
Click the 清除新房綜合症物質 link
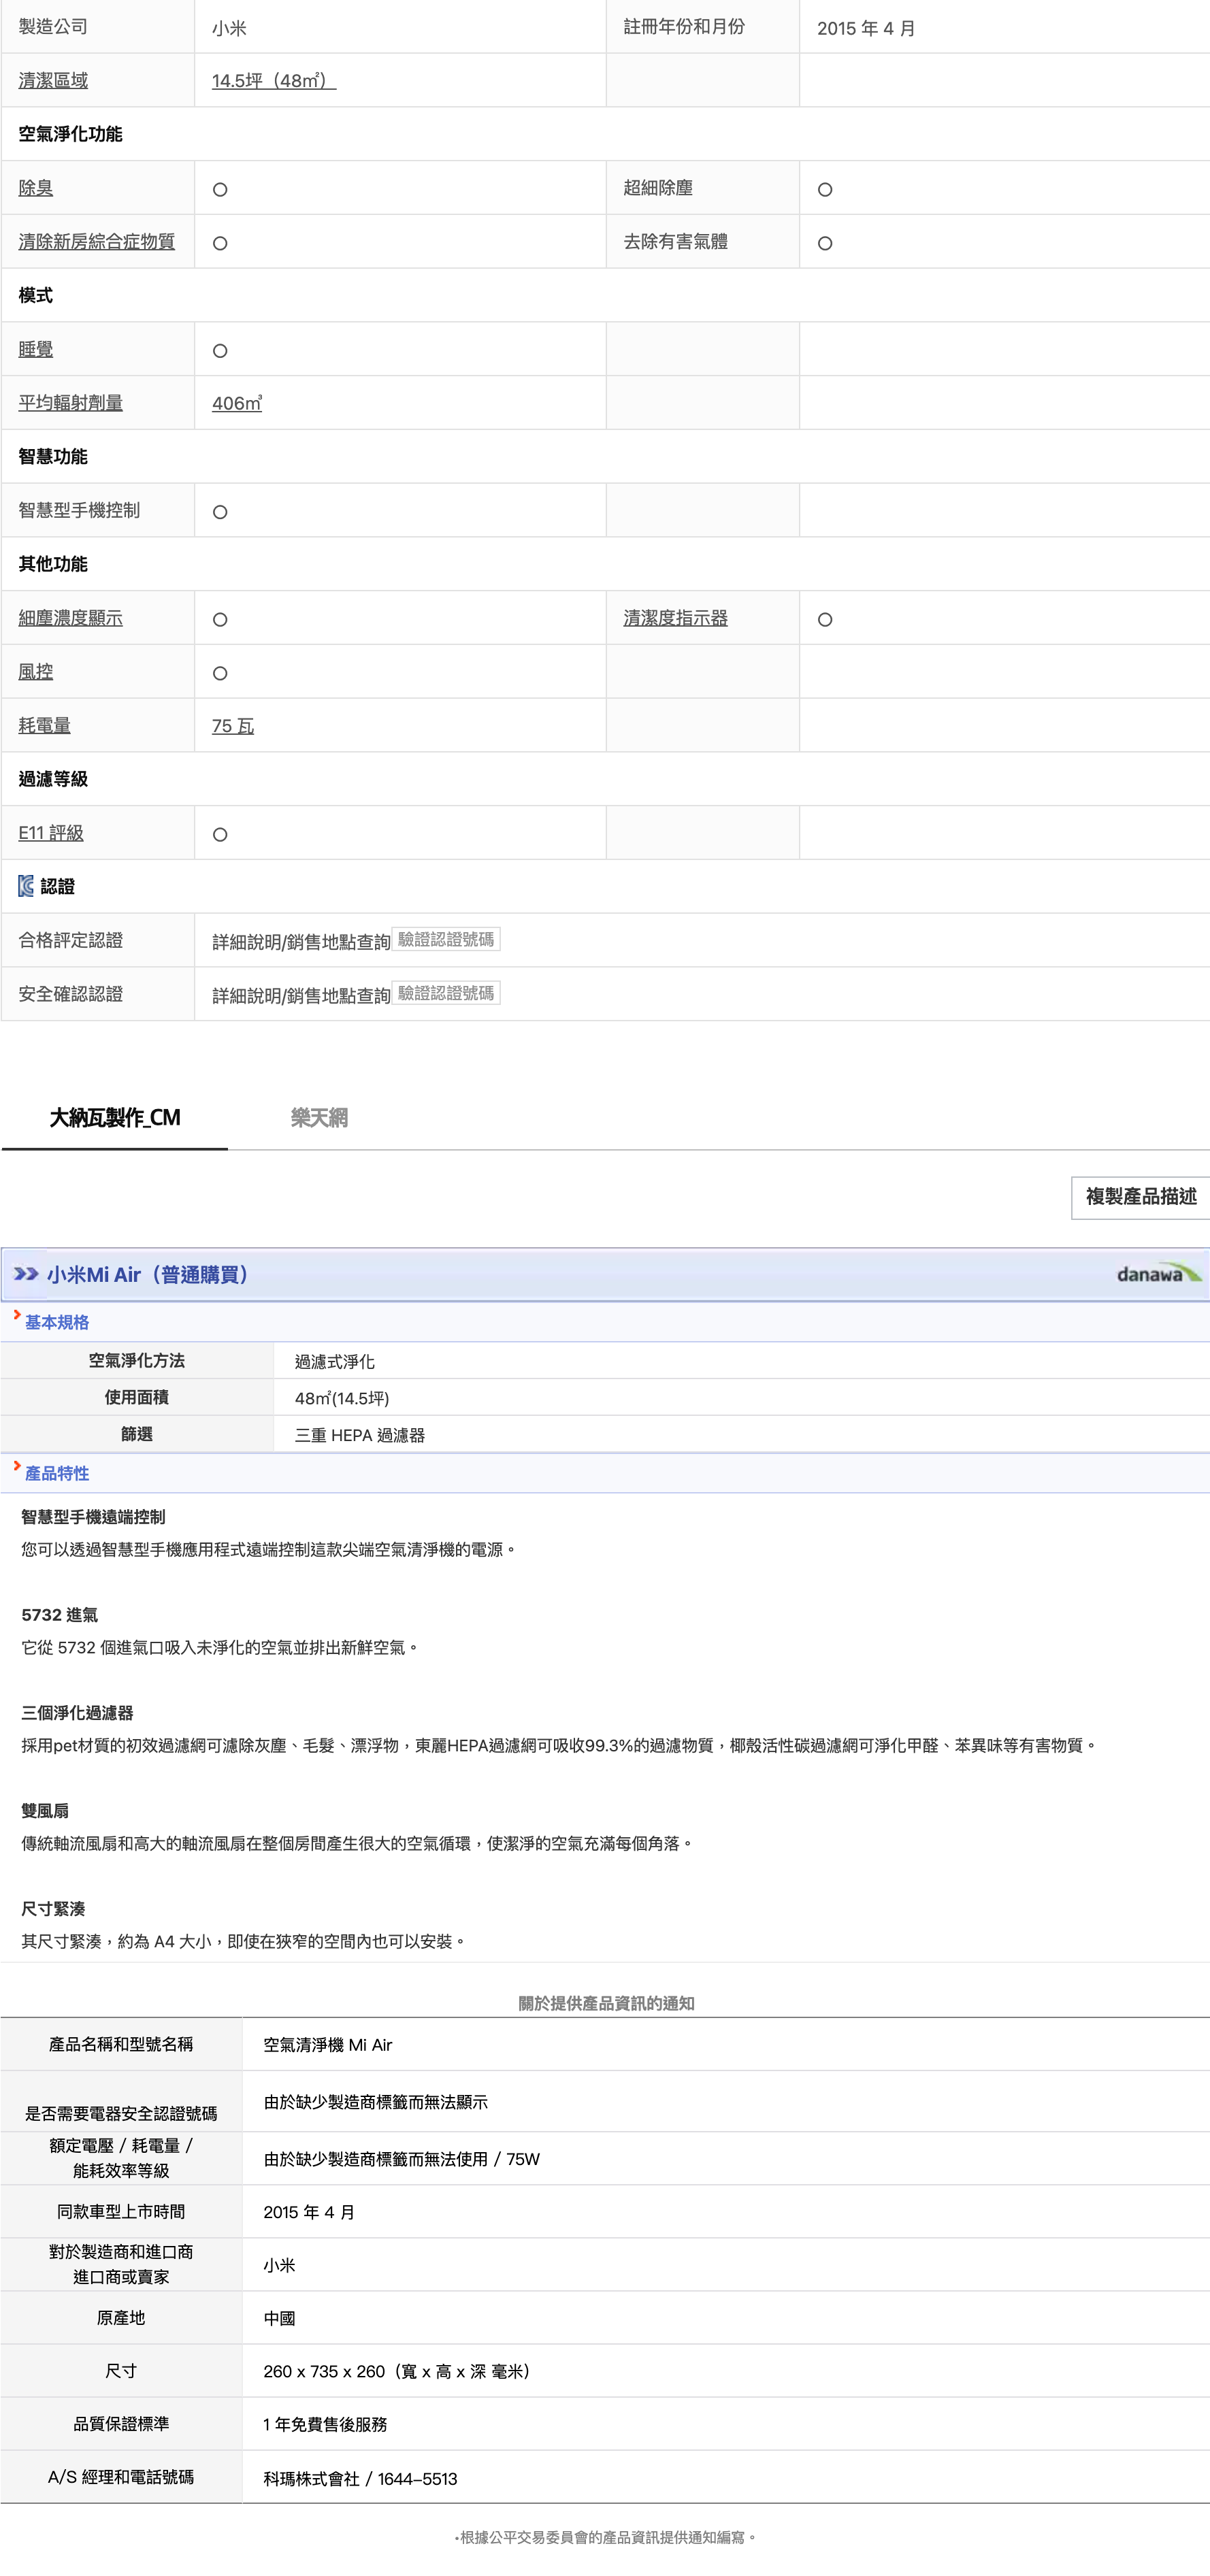pos(96,242)
